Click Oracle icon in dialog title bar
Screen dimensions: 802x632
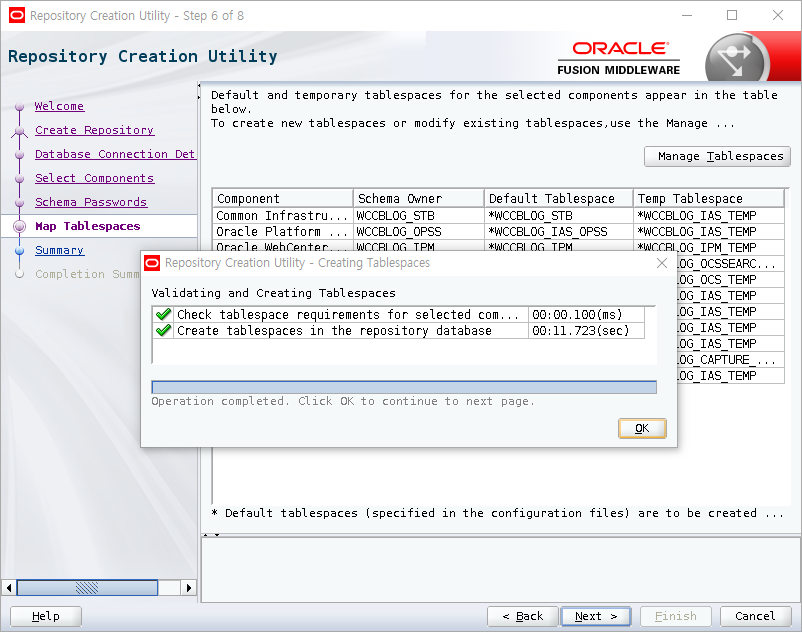click(152, 263)
